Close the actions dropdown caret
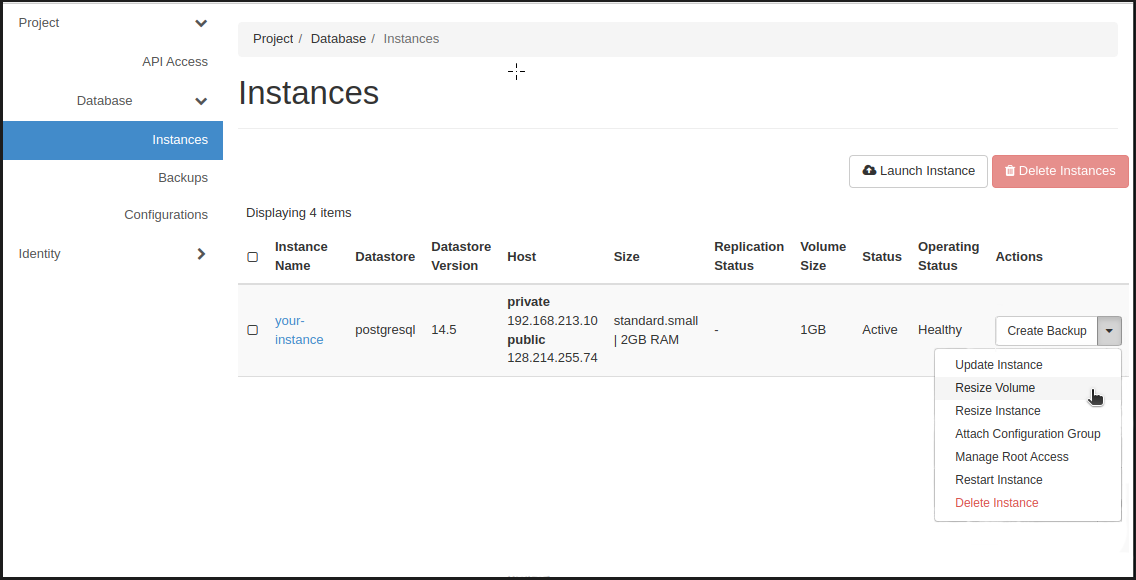This screenshot has height=580, width=1136. pyautogui.click(x=1109, y=331)
